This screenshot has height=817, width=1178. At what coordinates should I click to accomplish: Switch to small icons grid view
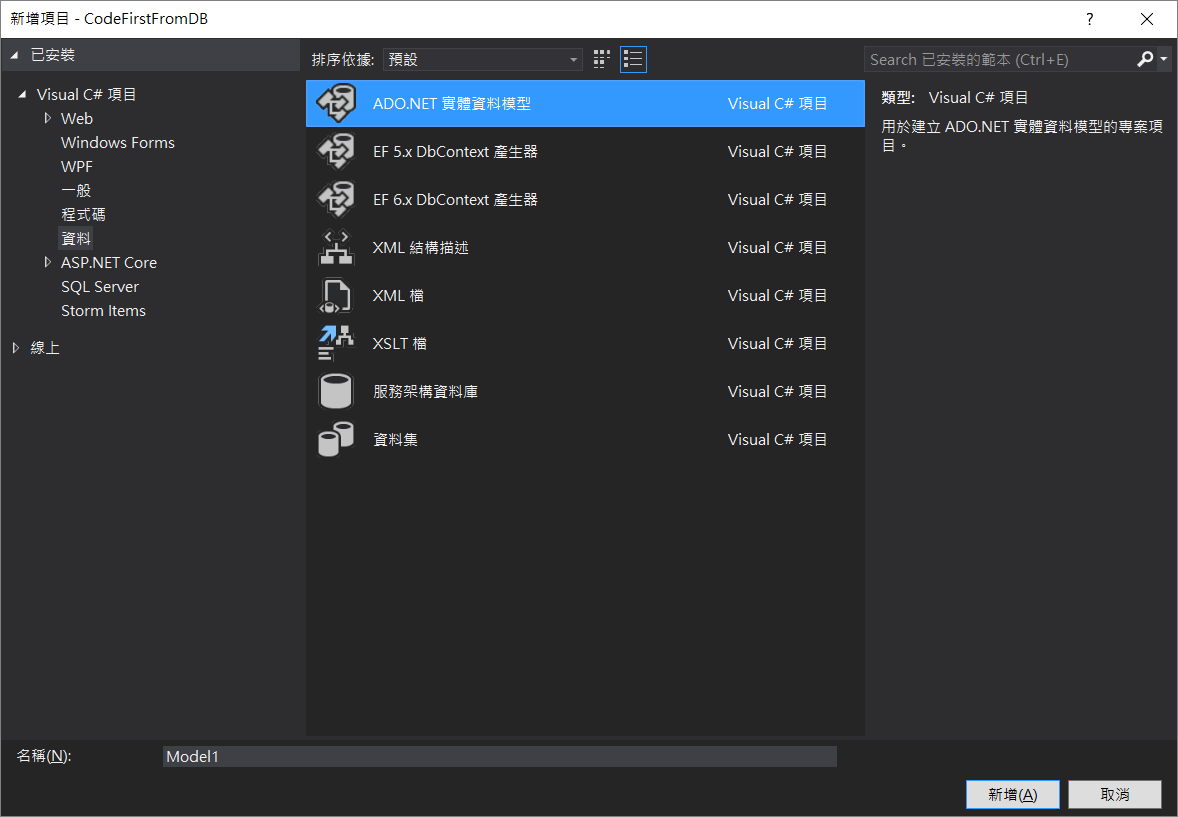pos(601,59)
